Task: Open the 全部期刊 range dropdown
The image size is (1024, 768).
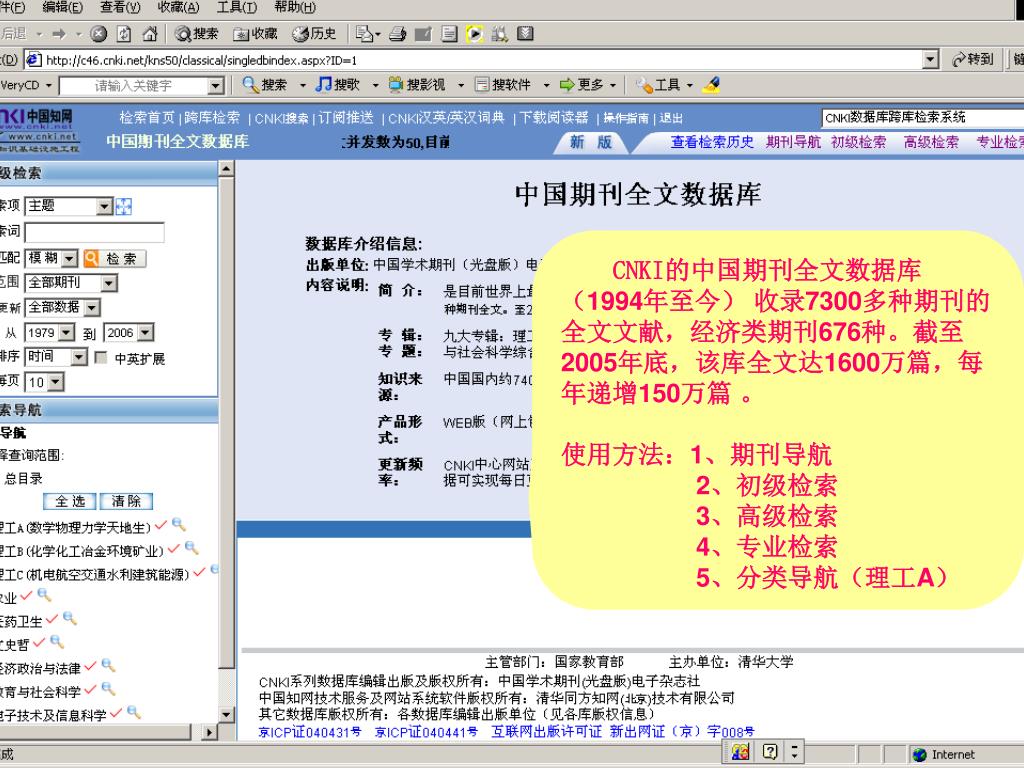Action: pyautogui.click(x=110, y=283)
